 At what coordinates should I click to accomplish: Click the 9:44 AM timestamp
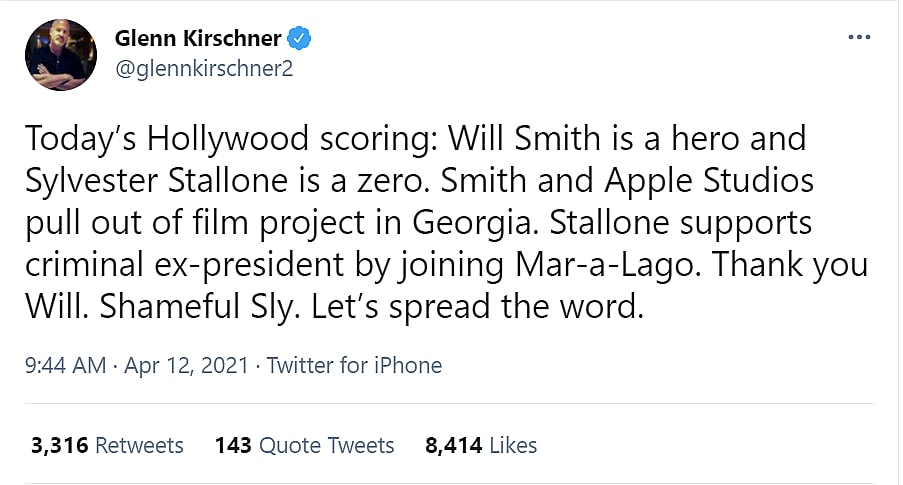pyautogui.click(x=65, y=366)
